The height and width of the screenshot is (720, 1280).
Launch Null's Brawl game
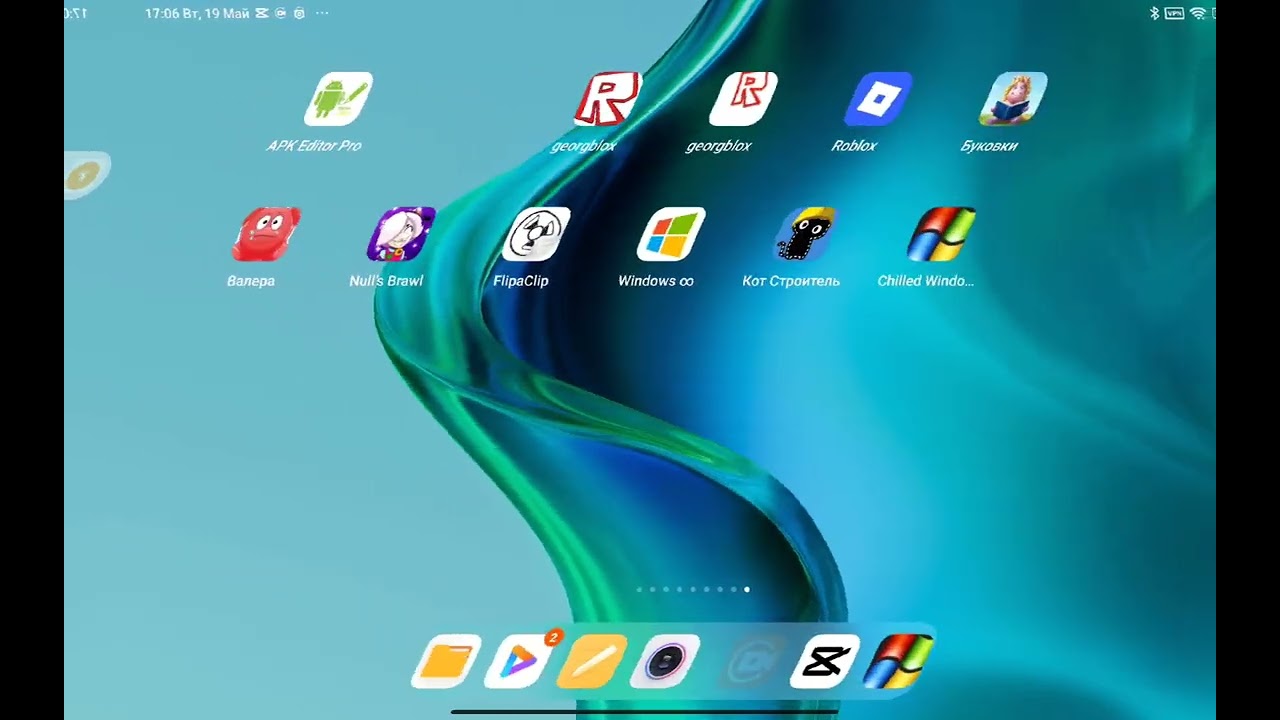click(x=401, y=234)
